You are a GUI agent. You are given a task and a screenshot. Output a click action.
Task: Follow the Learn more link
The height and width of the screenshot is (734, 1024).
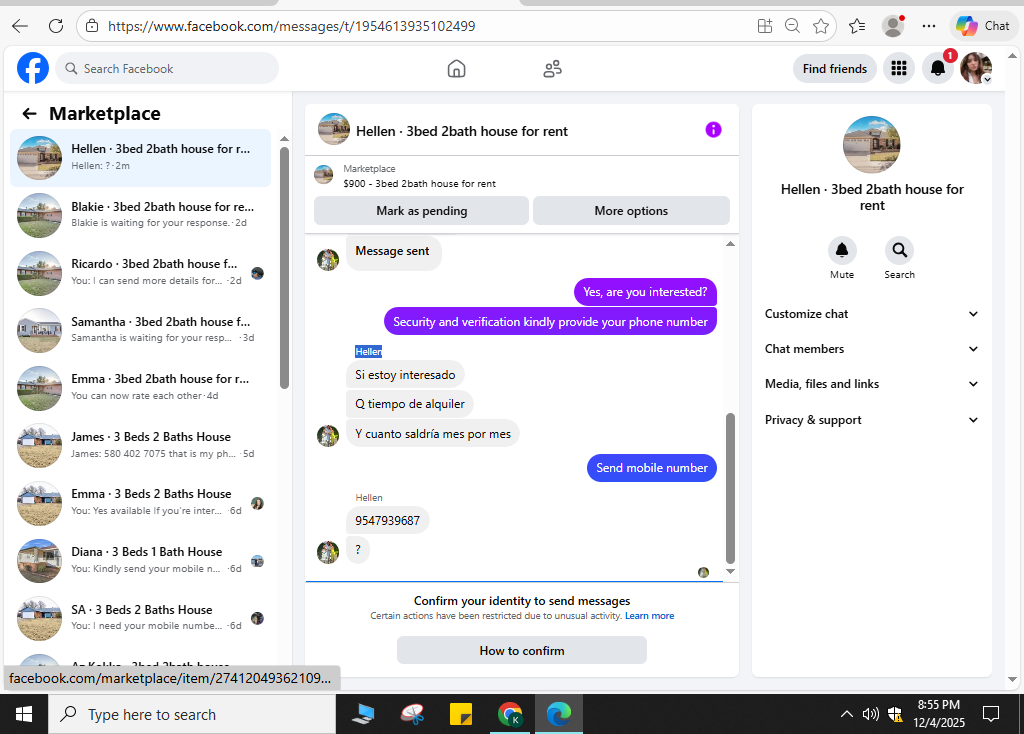tap(649, 616)
